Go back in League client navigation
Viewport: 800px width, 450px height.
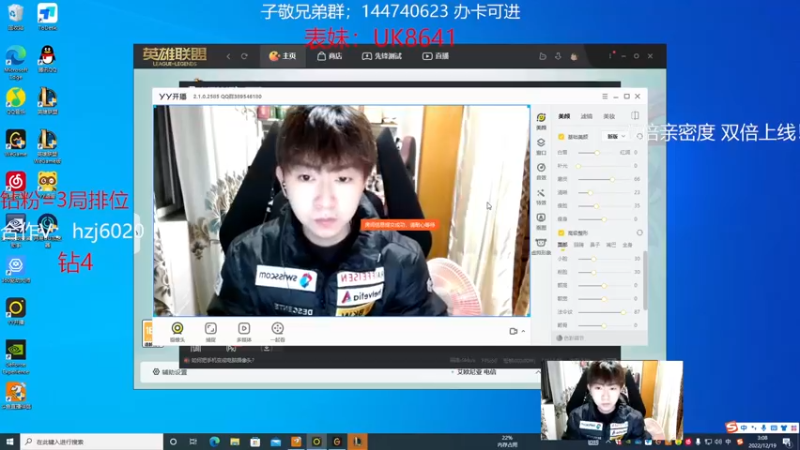pos(229,56)
